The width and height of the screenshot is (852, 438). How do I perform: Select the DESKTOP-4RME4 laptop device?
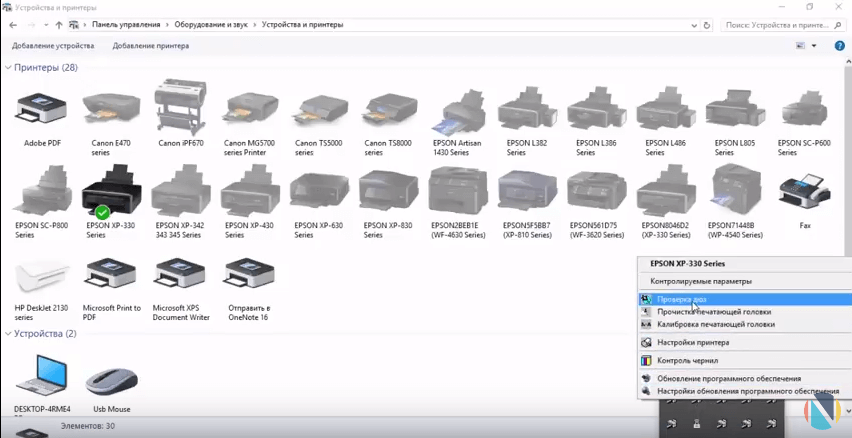[41, 375]
